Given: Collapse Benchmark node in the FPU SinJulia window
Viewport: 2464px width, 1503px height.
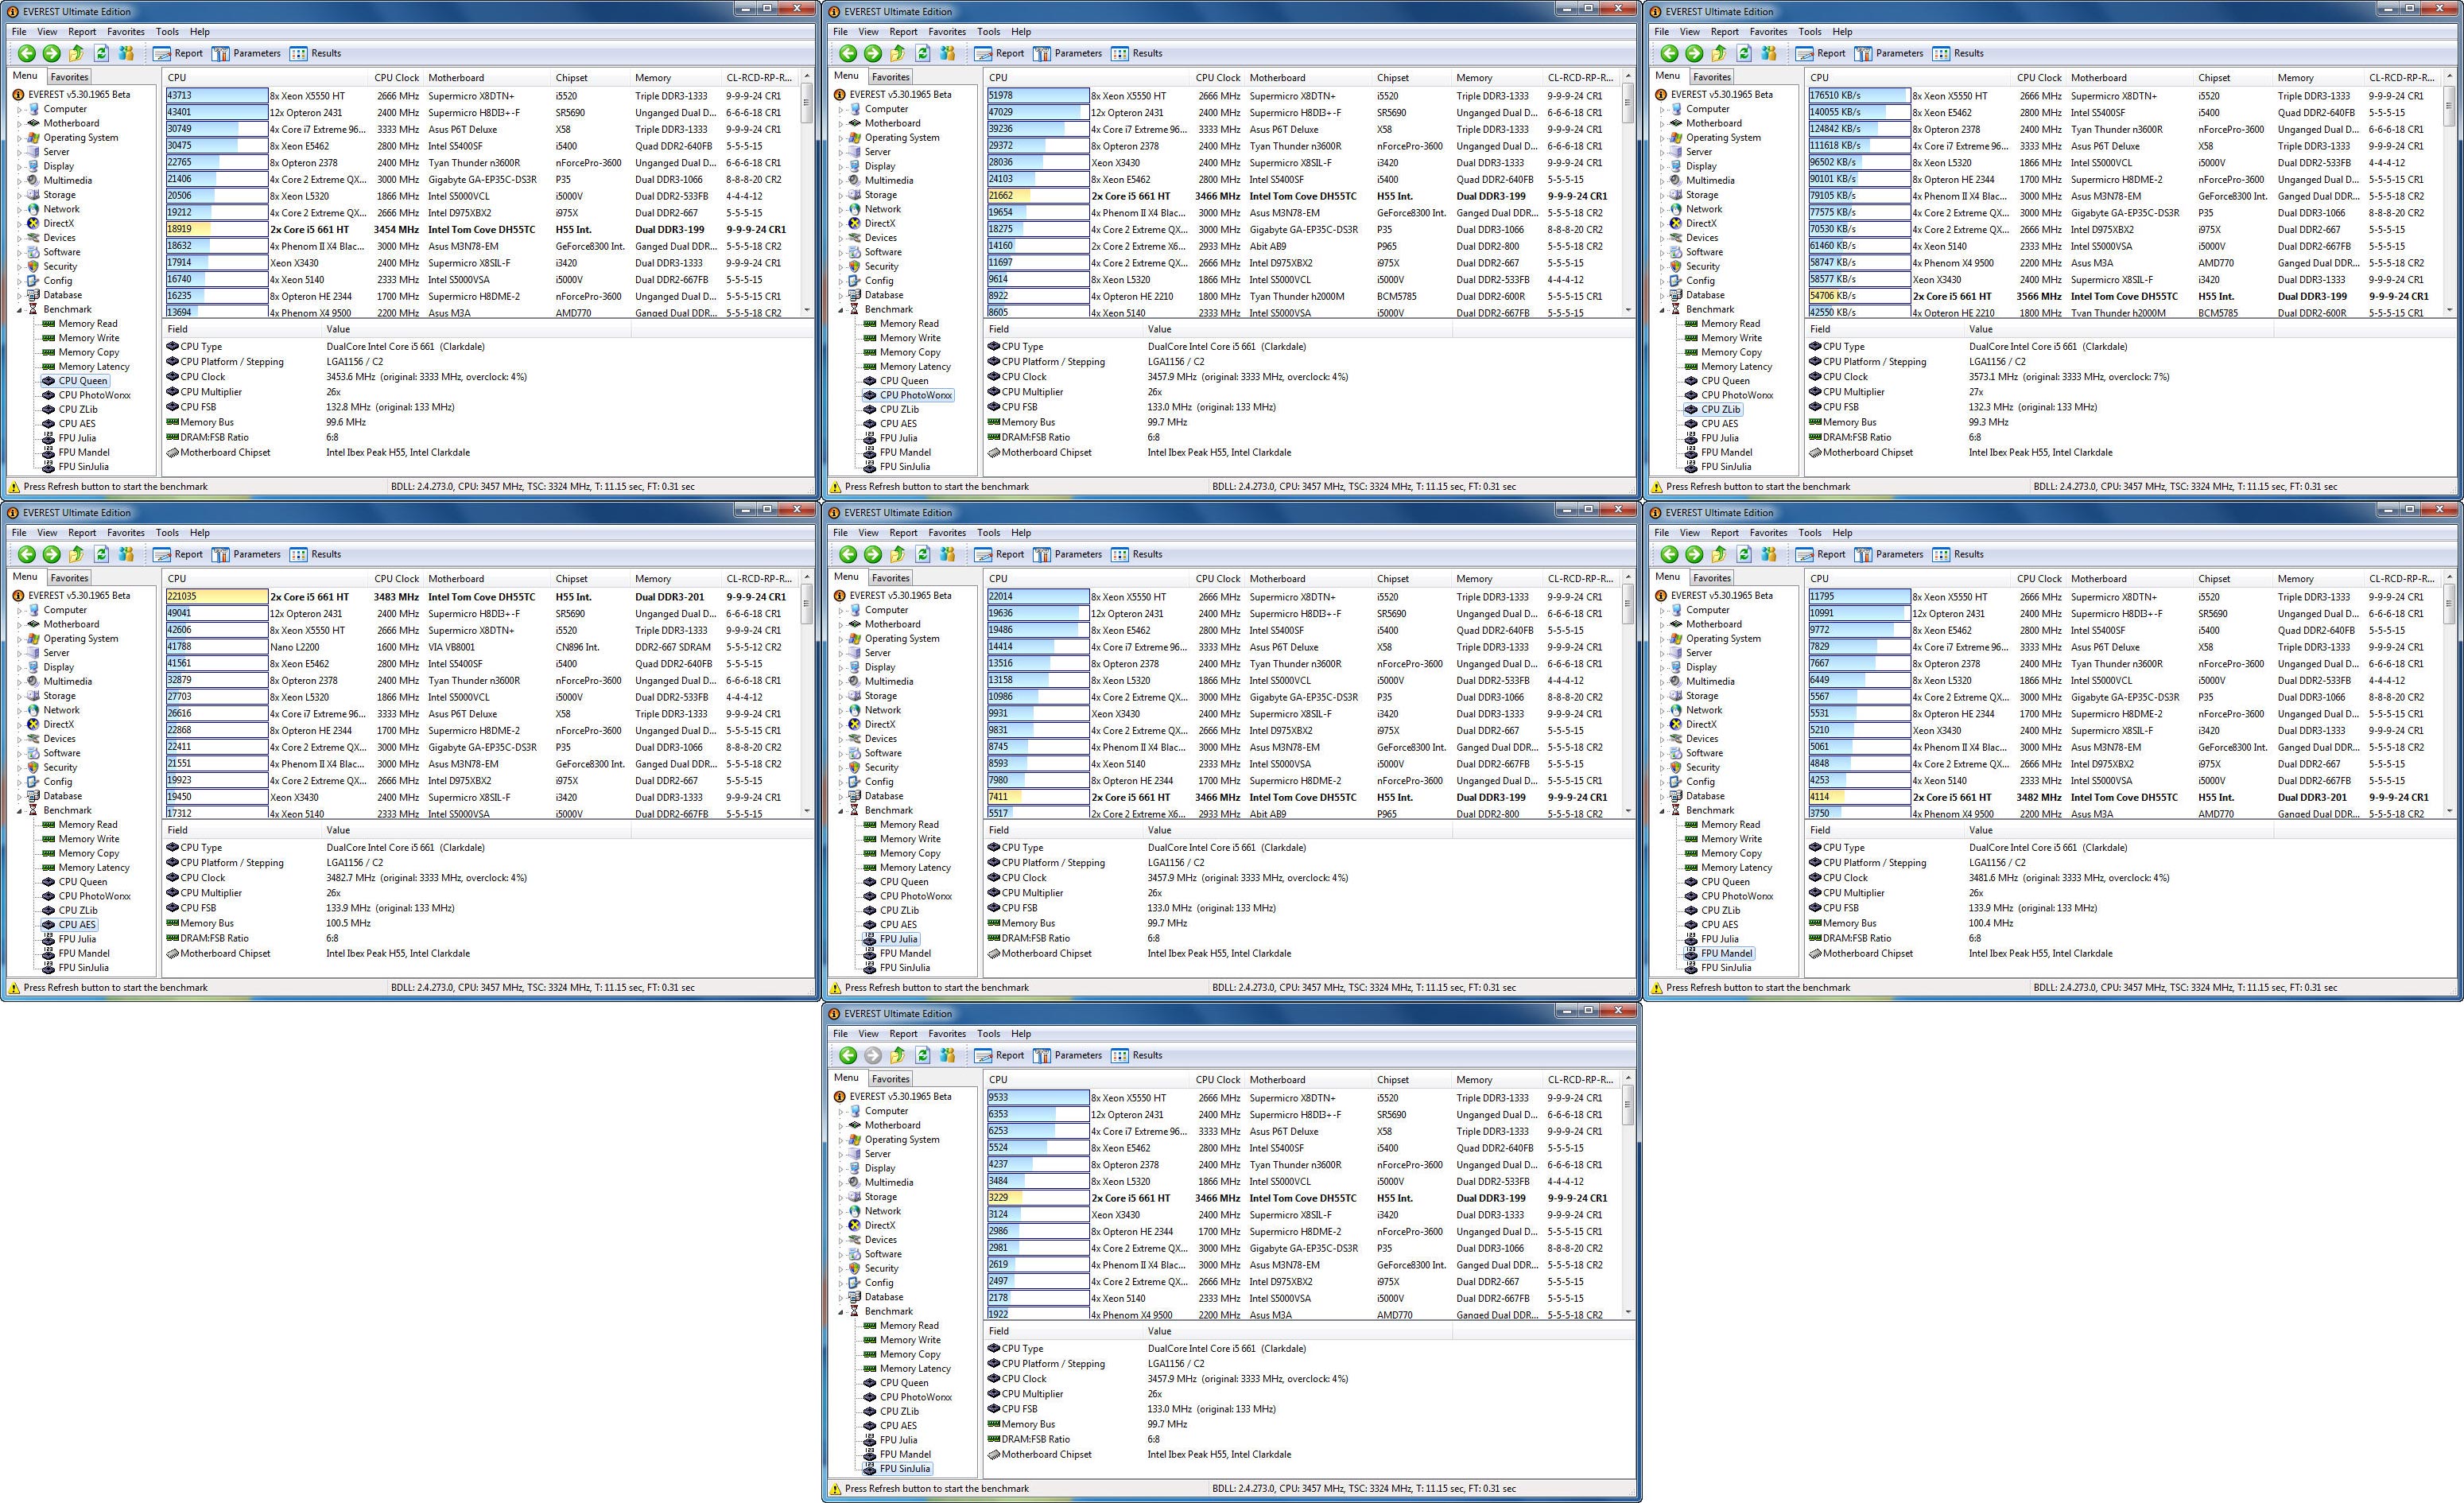Looking at the screenshot, I should point(840,1312).
